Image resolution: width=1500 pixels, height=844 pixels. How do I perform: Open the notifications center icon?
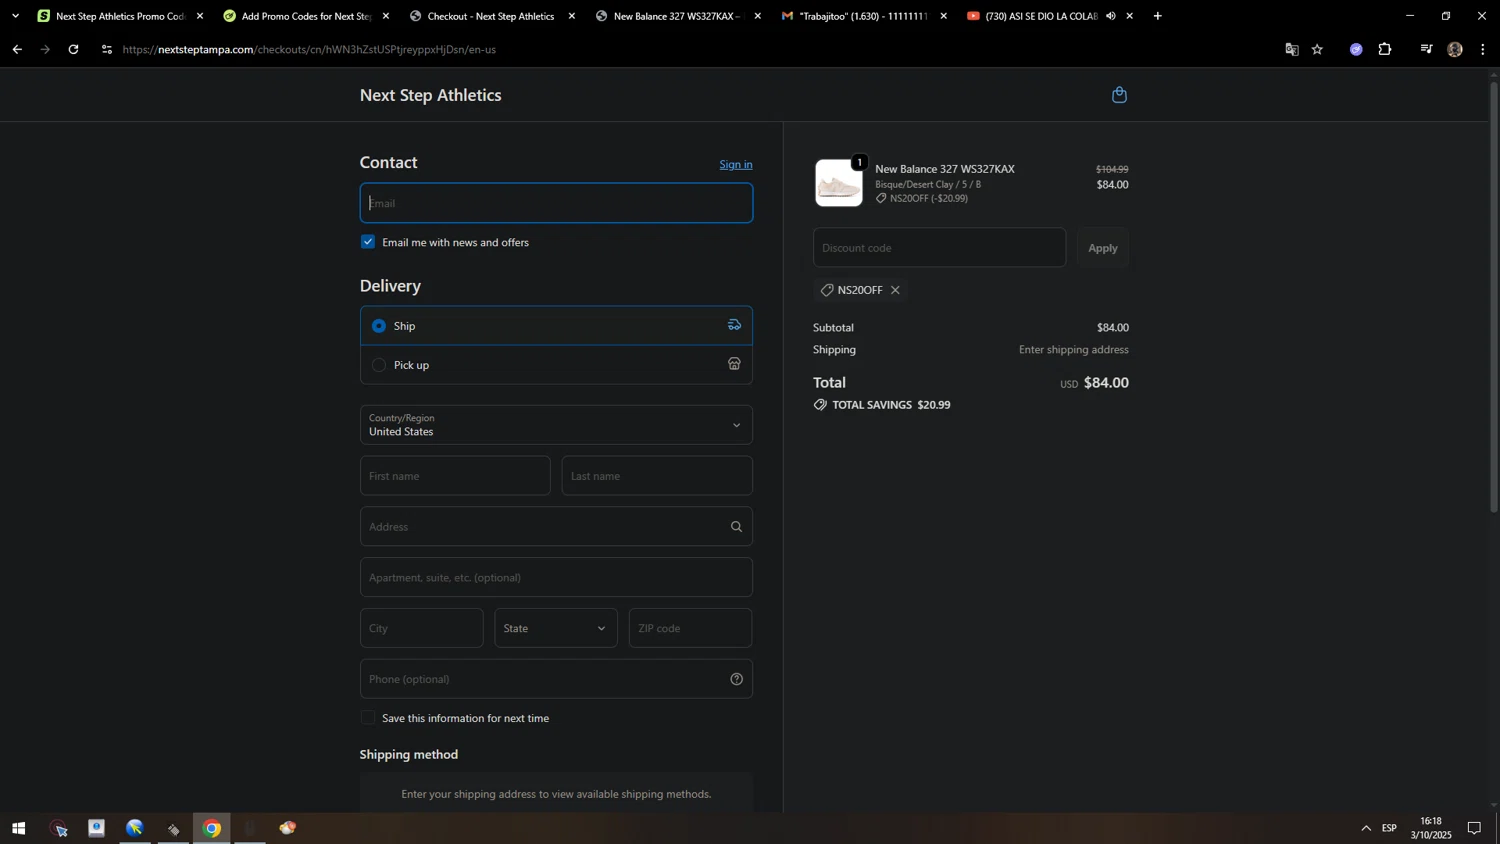pyautogui.click(x=1474, y=828)
